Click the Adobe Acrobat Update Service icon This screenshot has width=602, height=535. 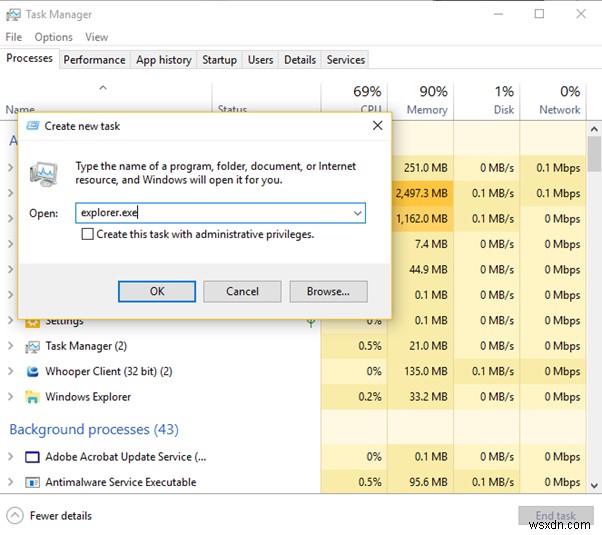[32, 457]
